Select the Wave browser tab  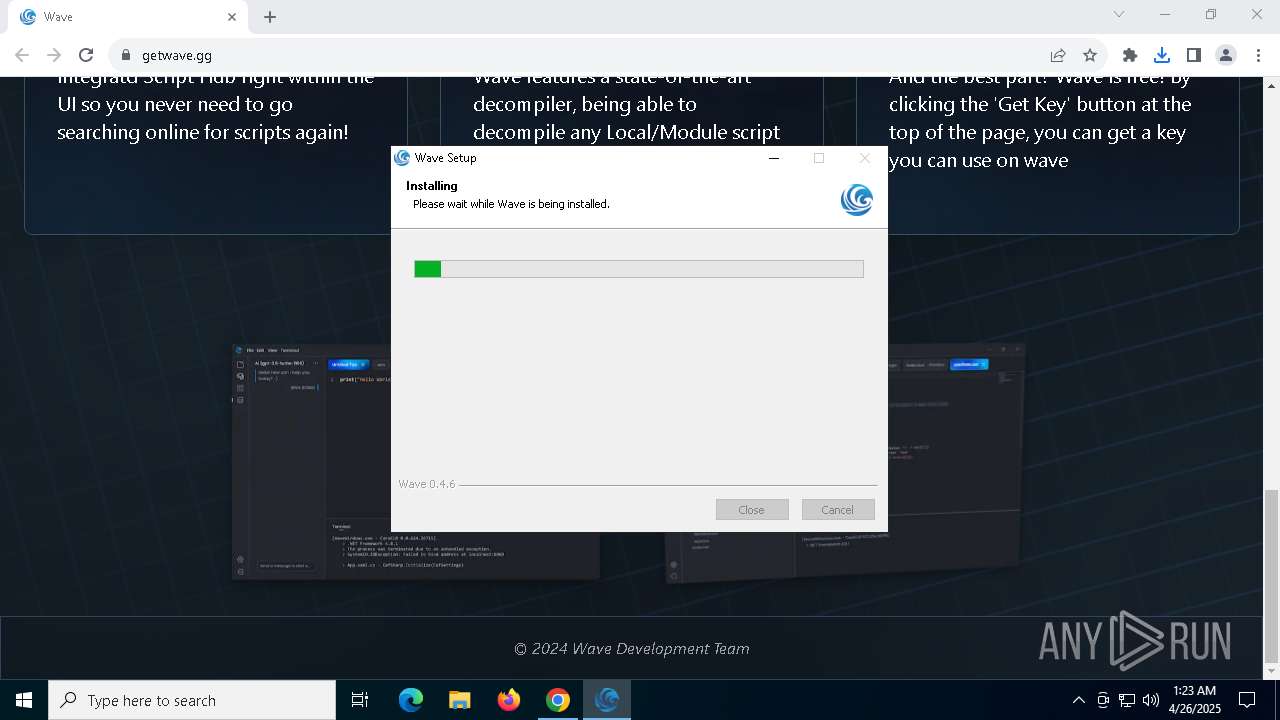pyautogui.click(x=127, y=17)
